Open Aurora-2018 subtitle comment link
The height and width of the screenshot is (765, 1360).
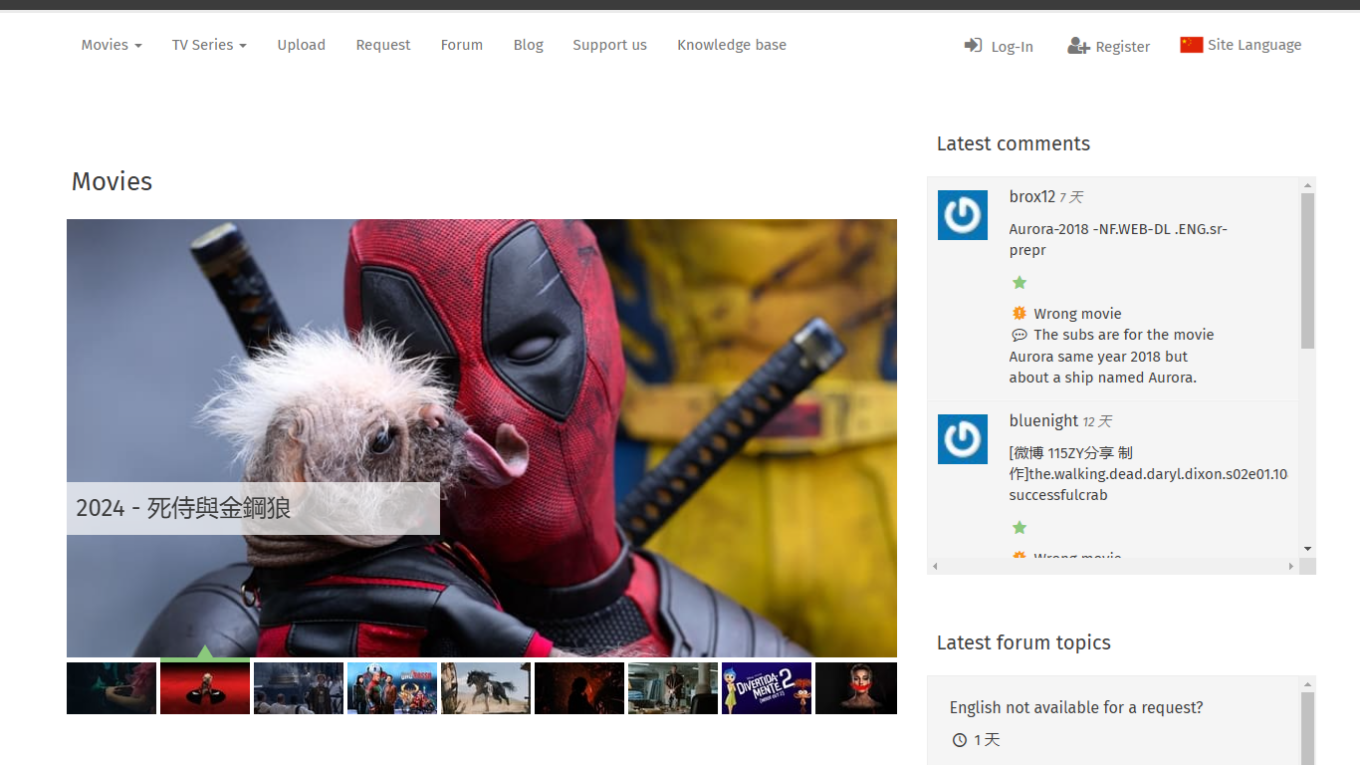(x=1118, y=240)
